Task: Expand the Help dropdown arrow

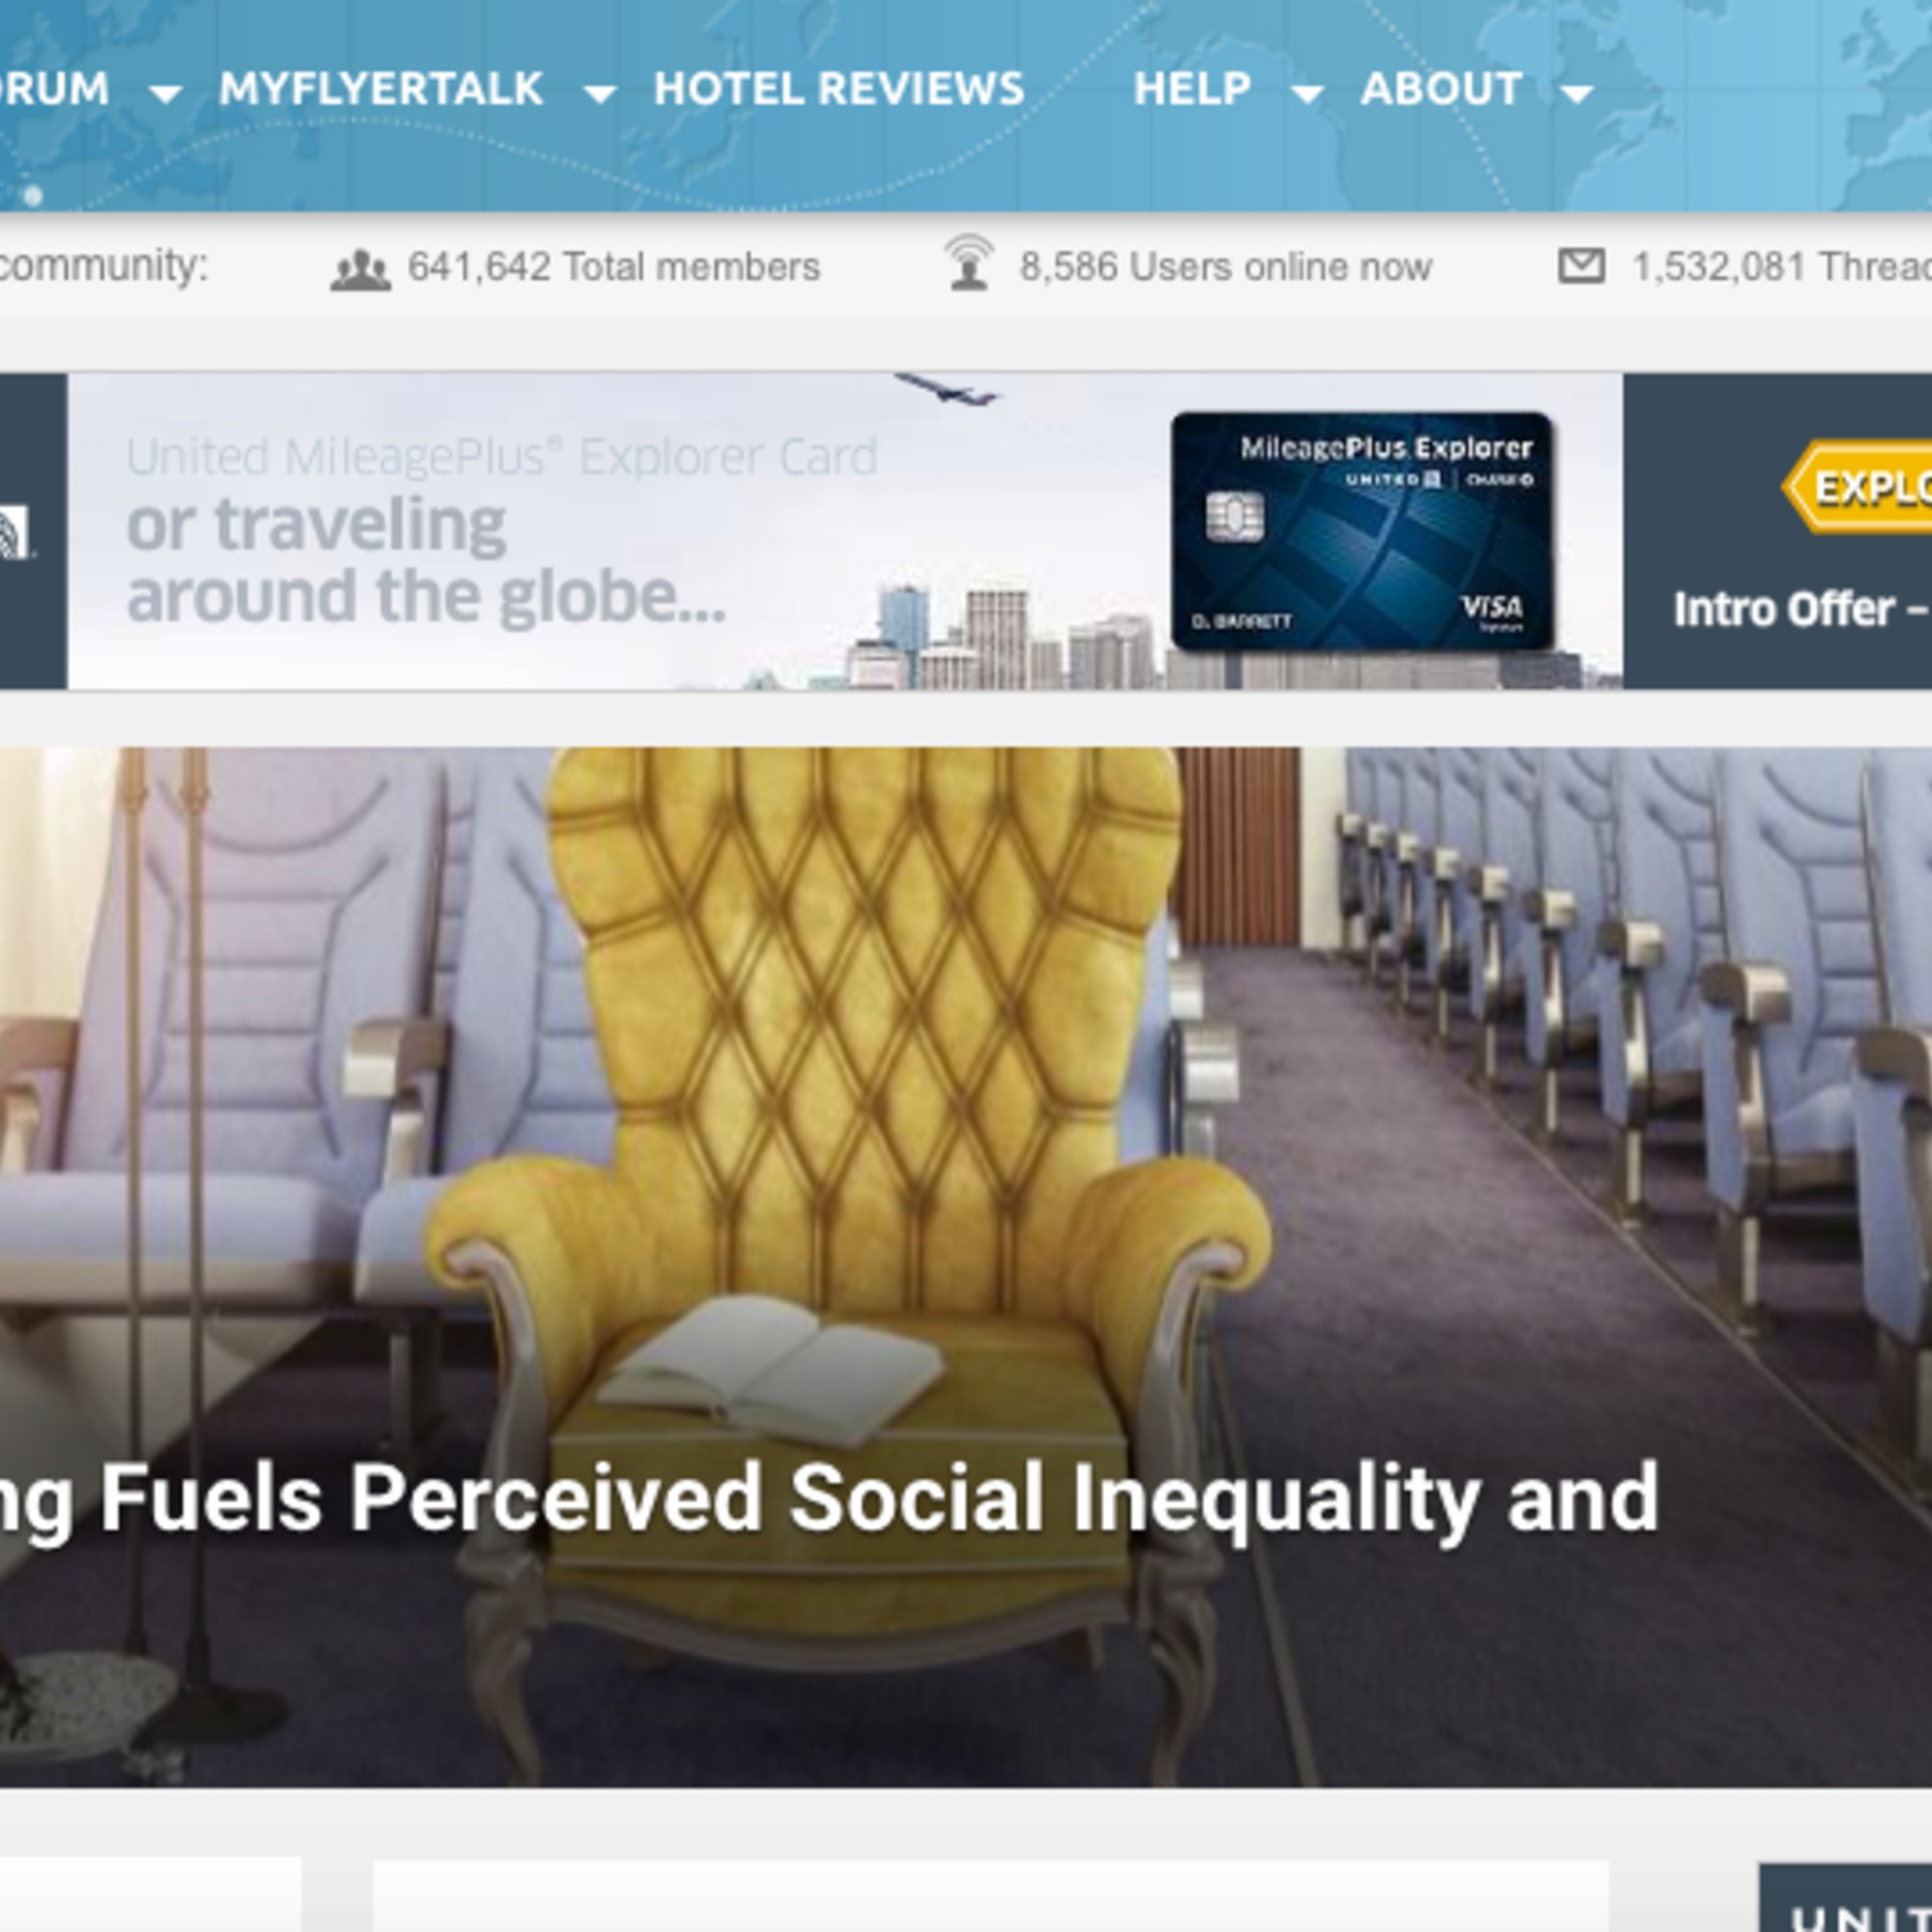Action: tap(1307, 94)
